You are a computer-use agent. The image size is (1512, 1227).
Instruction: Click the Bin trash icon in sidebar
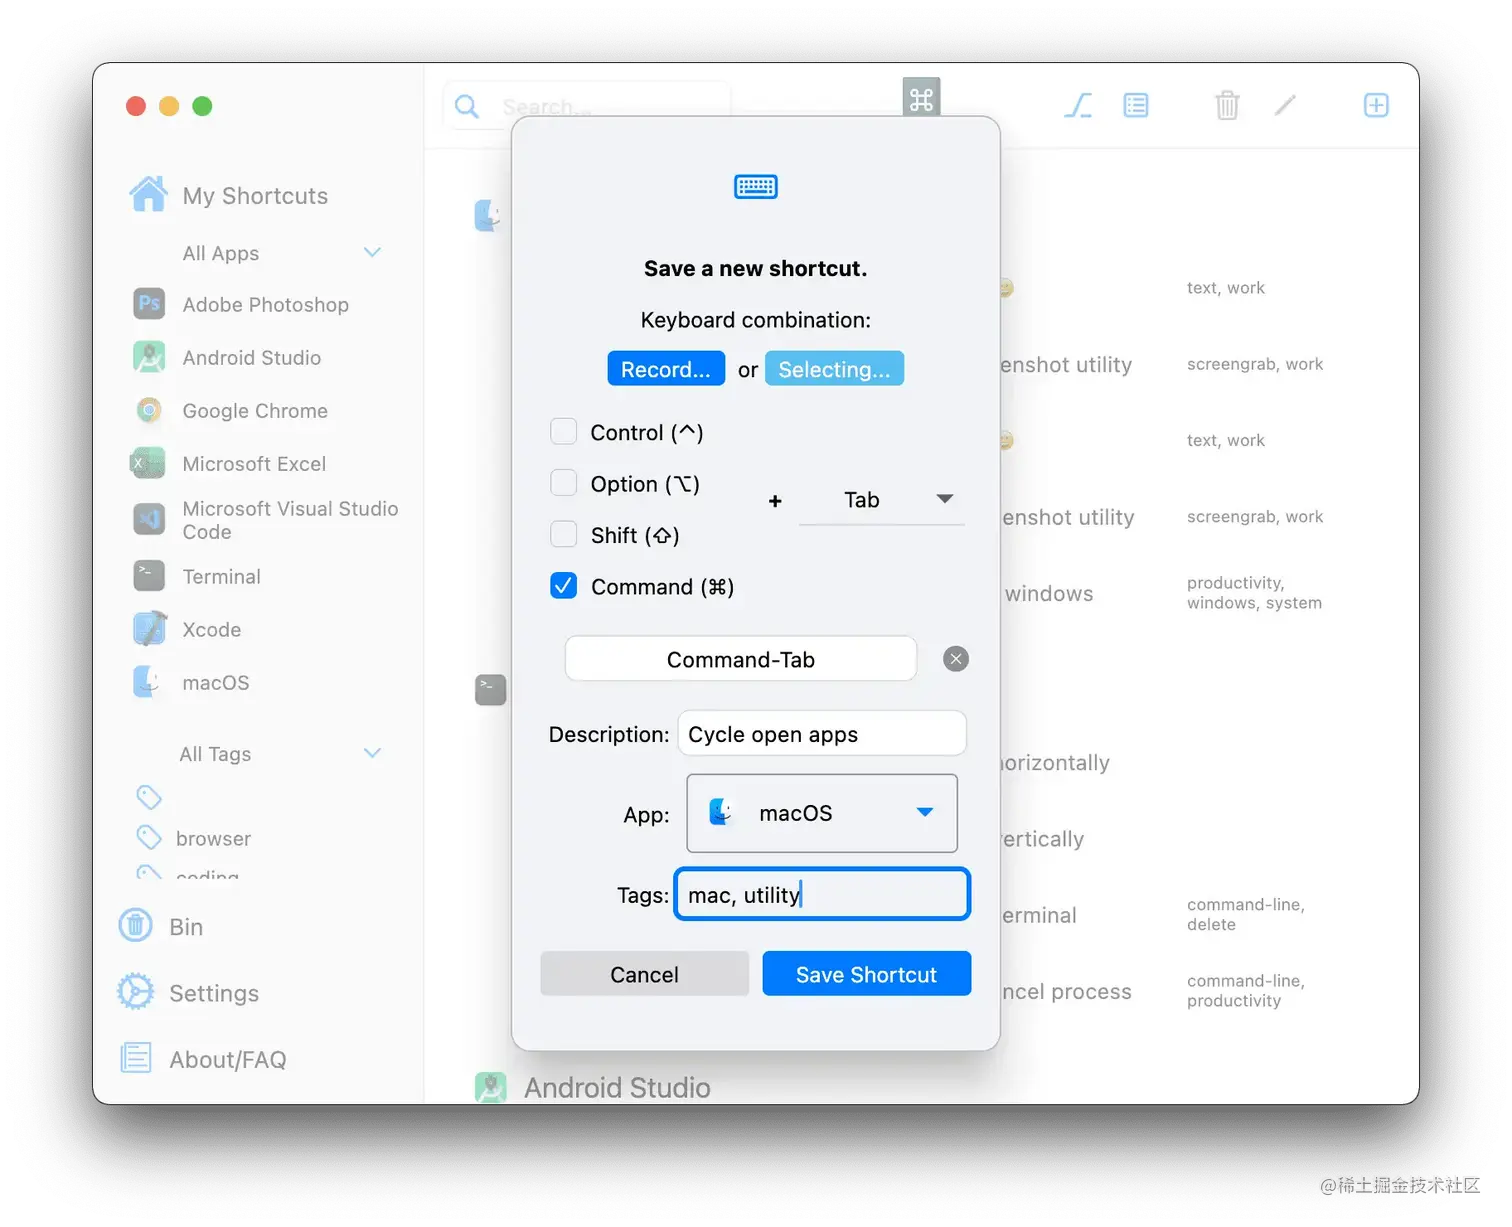coord(136,925)
